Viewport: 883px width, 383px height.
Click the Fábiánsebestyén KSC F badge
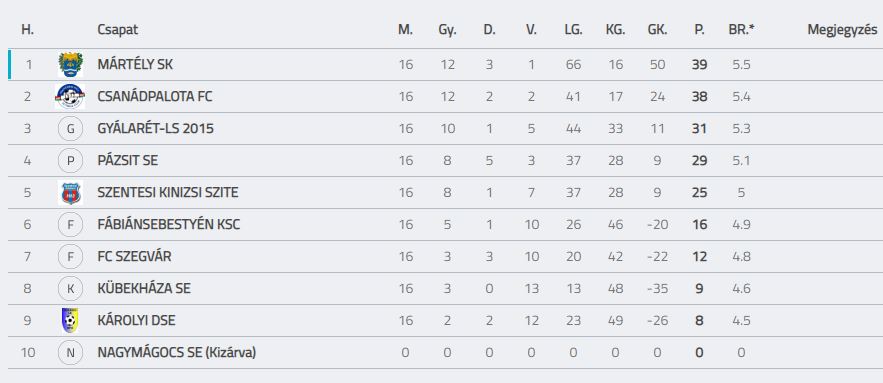pos(70,225)
